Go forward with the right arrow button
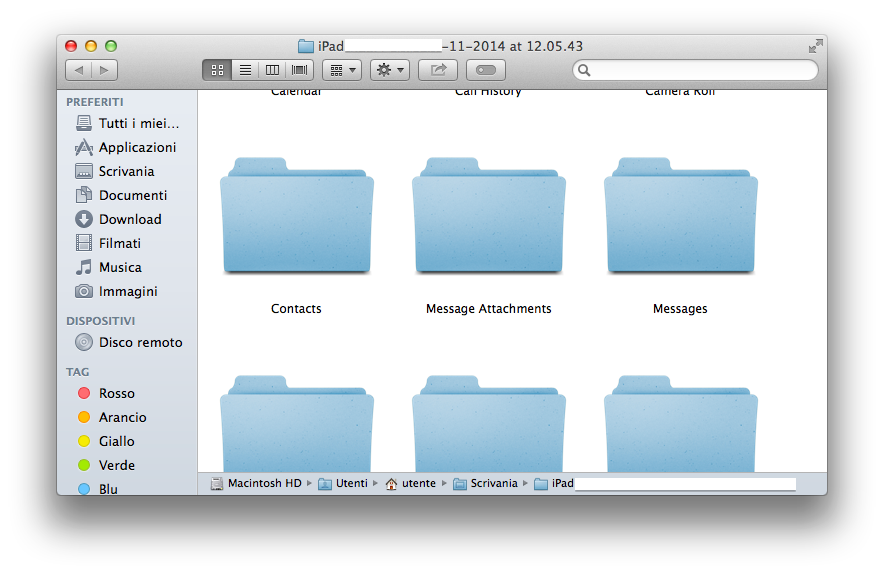 [104, 70]
